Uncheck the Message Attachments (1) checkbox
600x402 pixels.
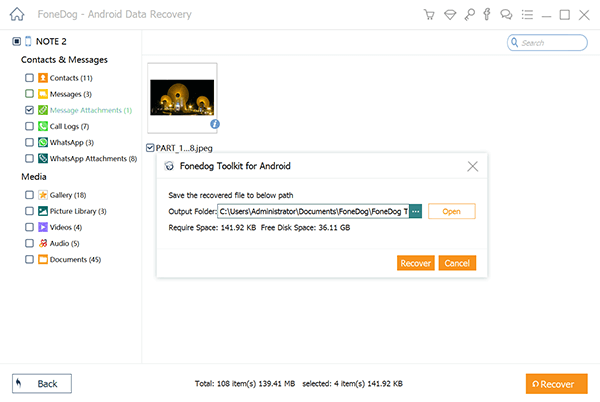click(x=29, y=110)
